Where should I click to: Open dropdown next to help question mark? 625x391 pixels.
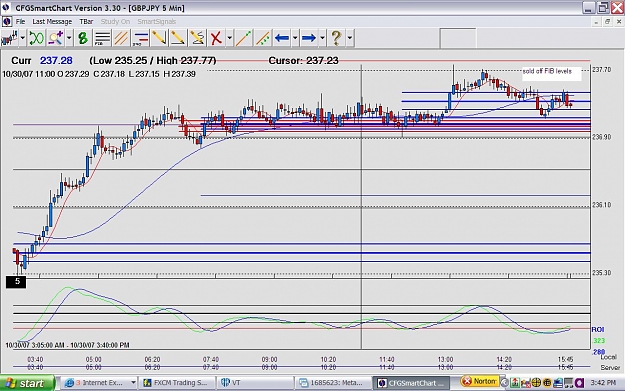[x=350, y=38]
